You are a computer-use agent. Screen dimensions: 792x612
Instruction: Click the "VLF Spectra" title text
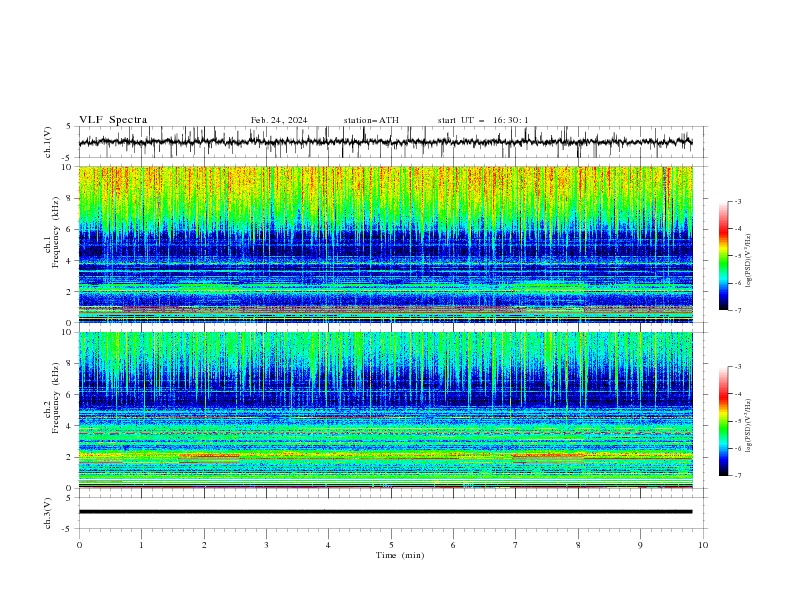click(x=113, y=120)
